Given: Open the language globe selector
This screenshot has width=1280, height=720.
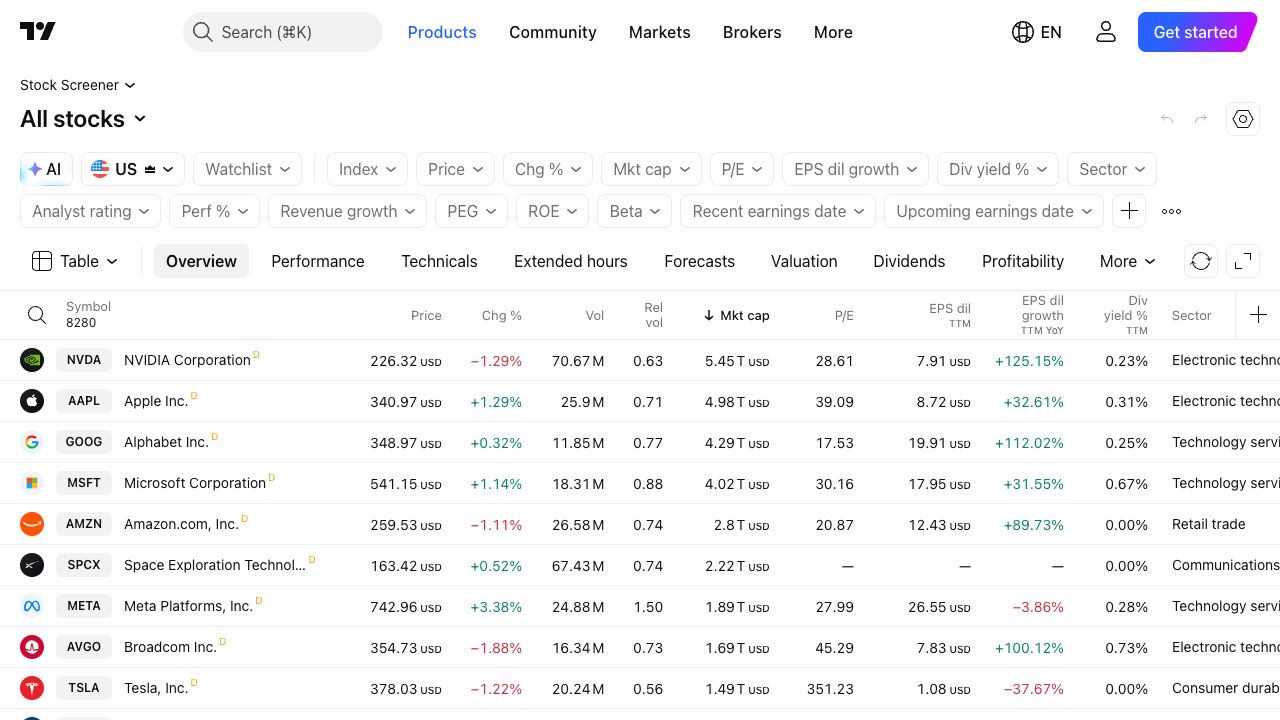Looking at the screenshot, I should pyautogui.click(x=1037, y=32).
